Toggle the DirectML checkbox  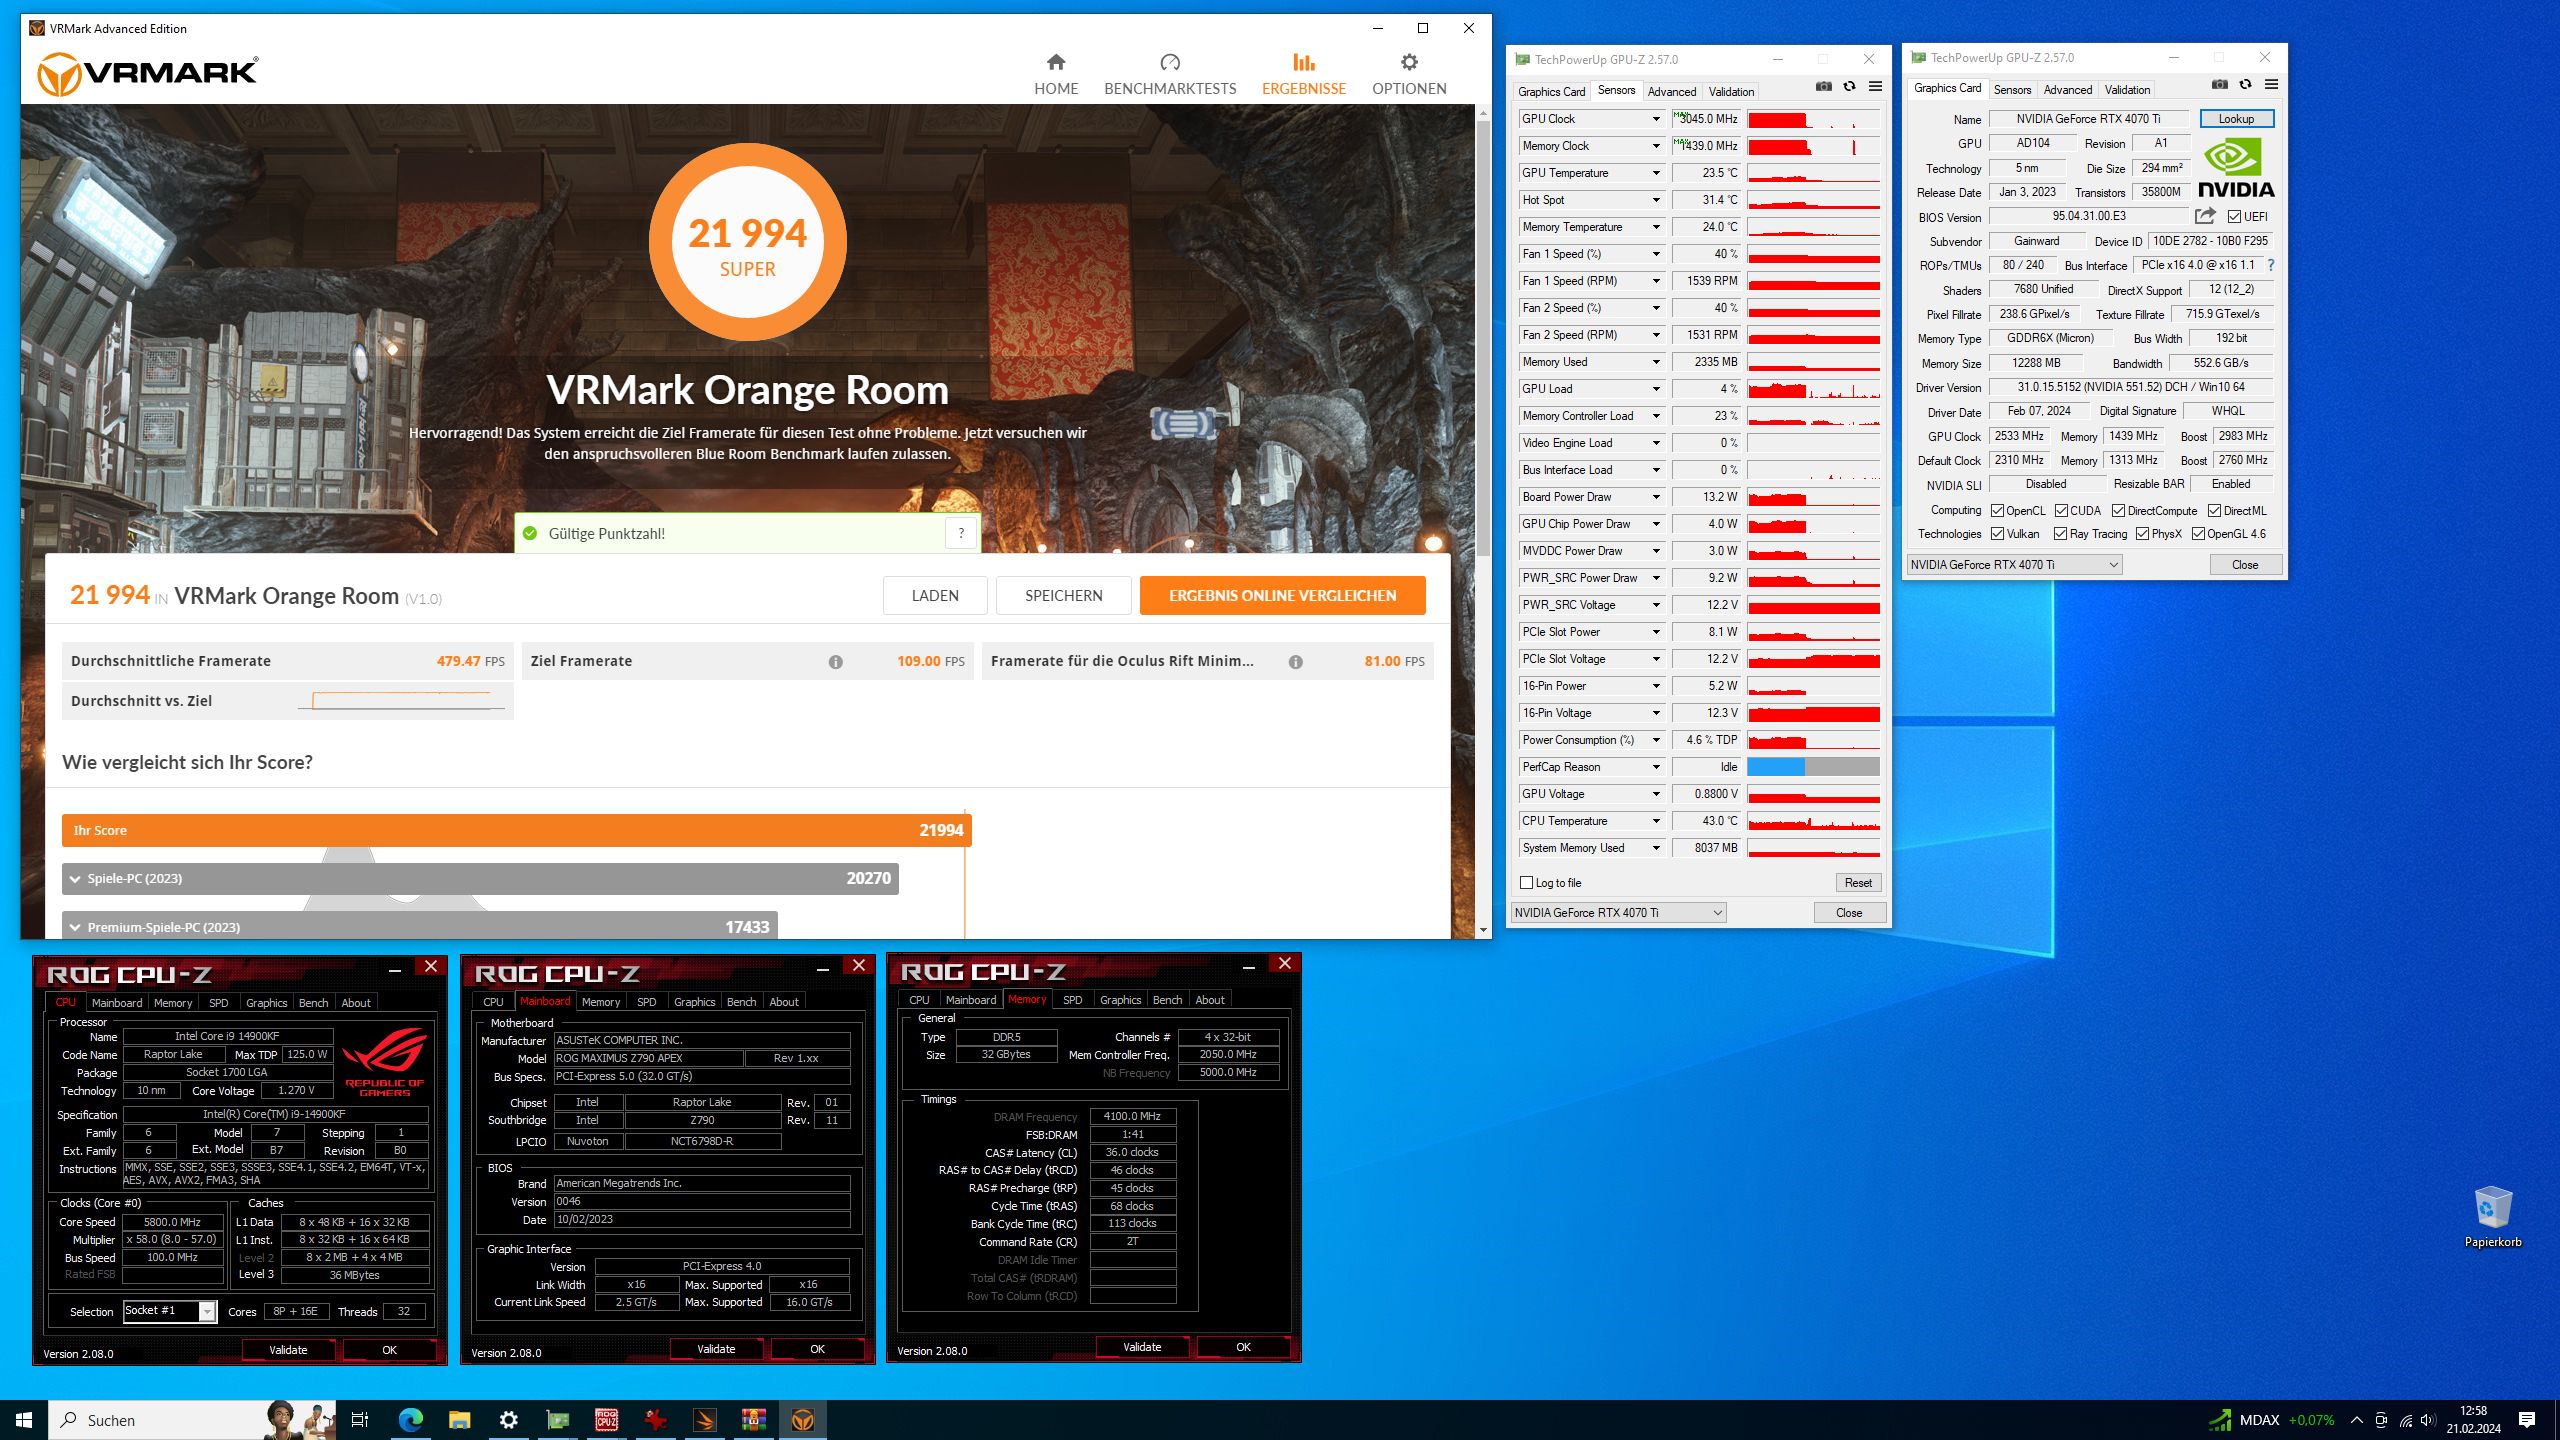tap(2214, 511)
